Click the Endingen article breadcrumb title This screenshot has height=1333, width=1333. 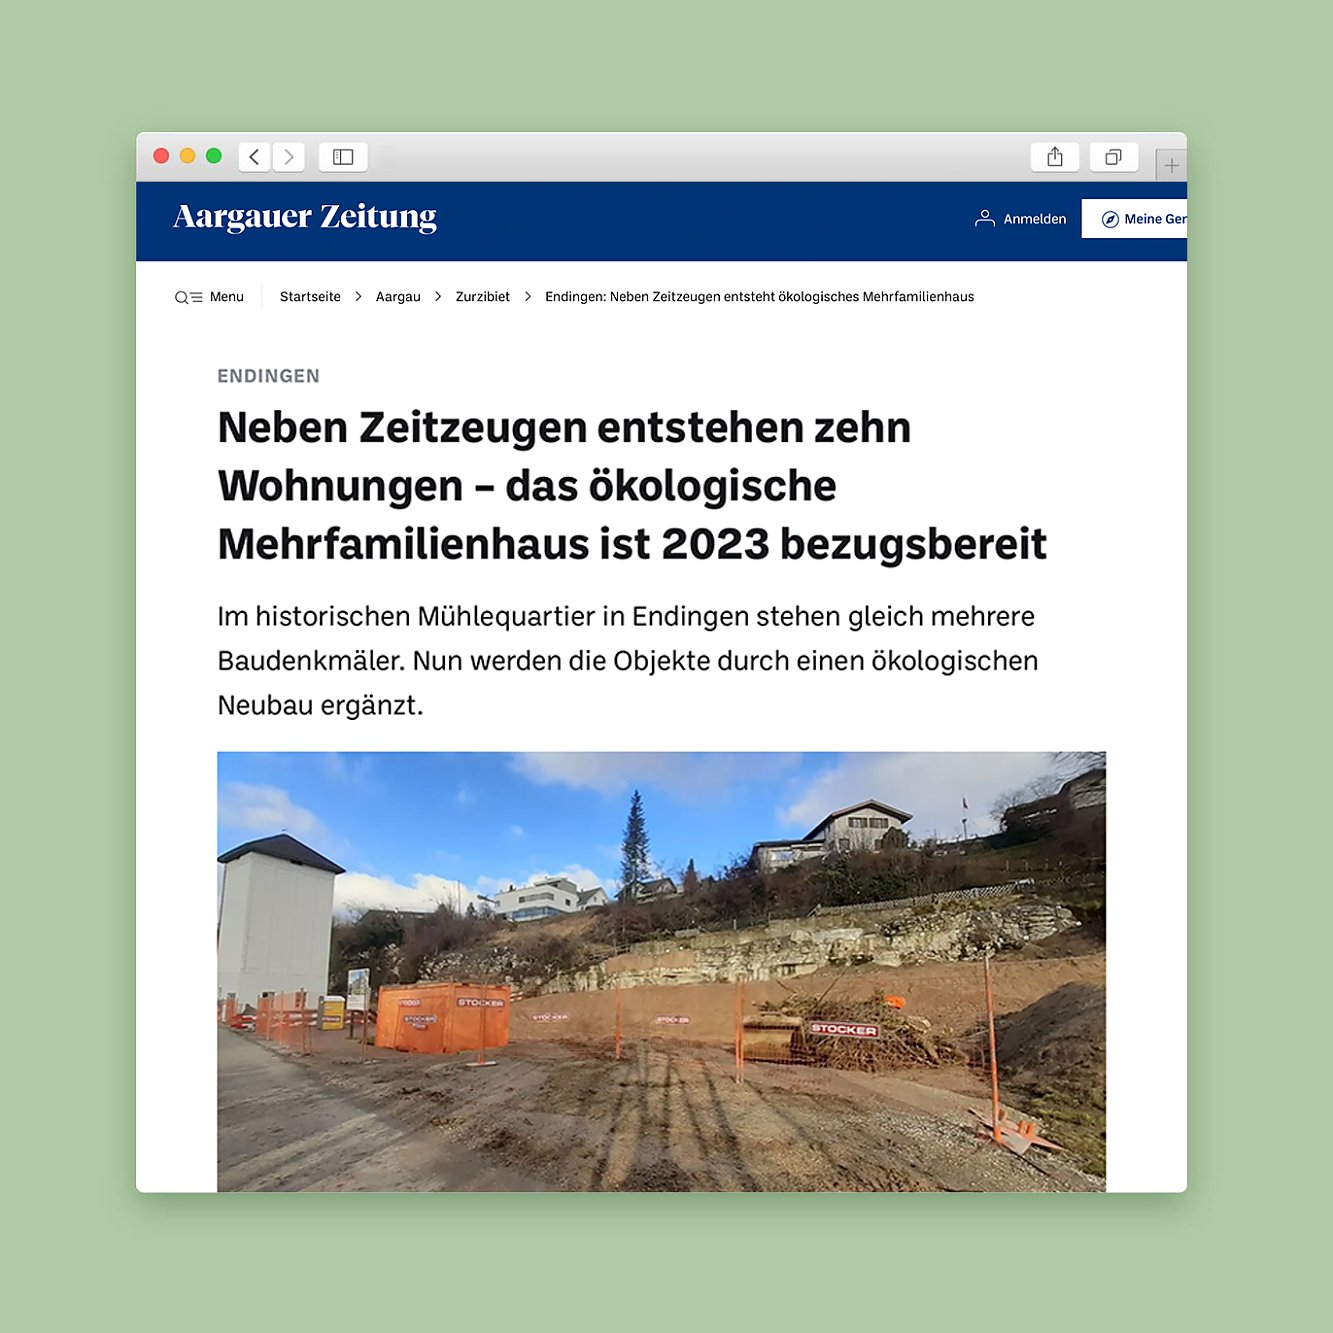click(x=759, y=297)
